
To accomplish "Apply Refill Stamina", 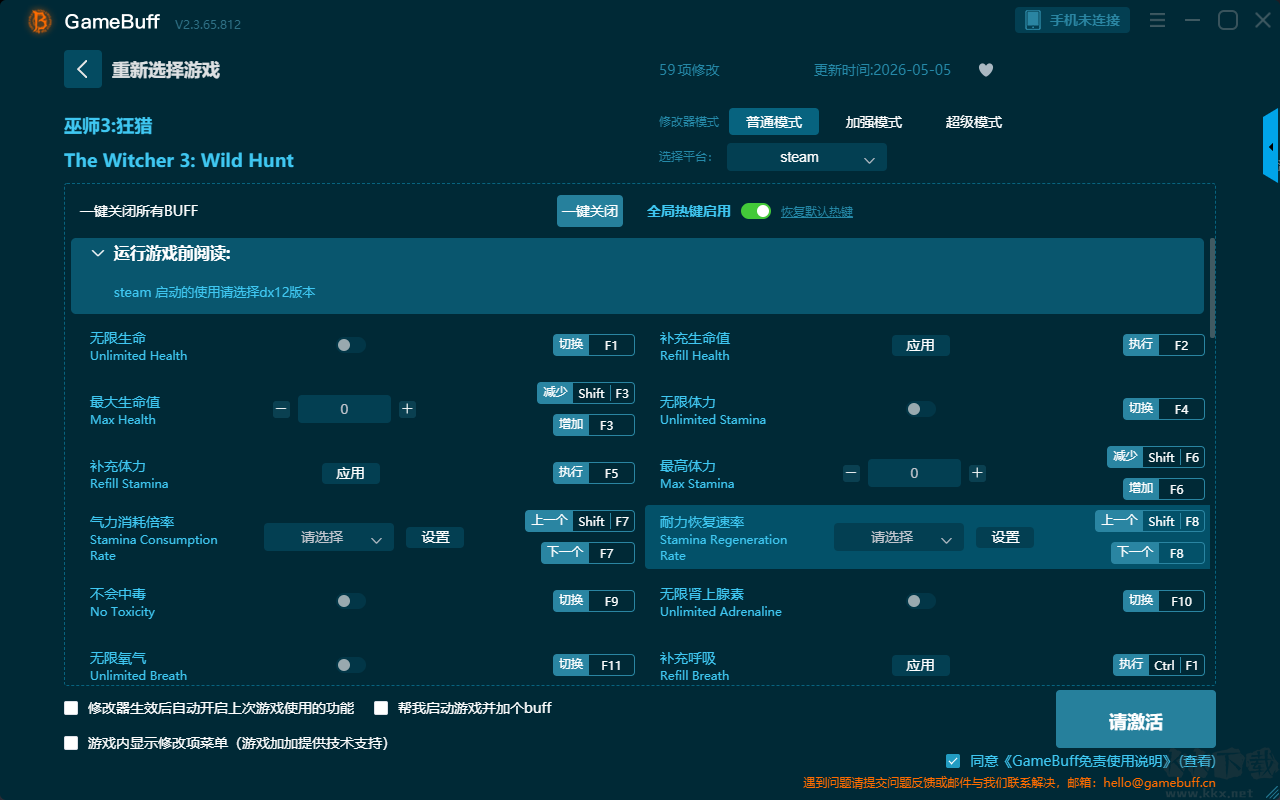I will (351, 473).
